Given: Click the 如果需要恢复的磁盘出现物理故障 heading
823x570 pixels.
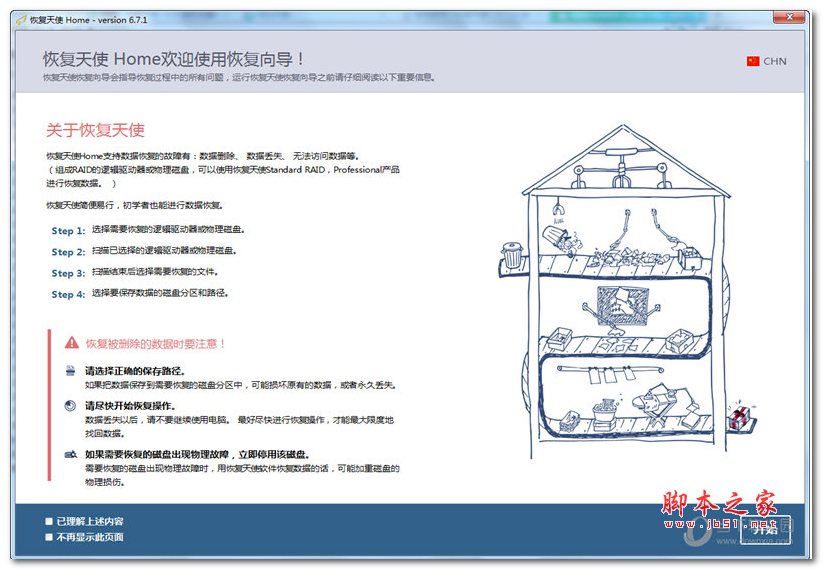Looking at the screenshot, I should coord(198,455).
